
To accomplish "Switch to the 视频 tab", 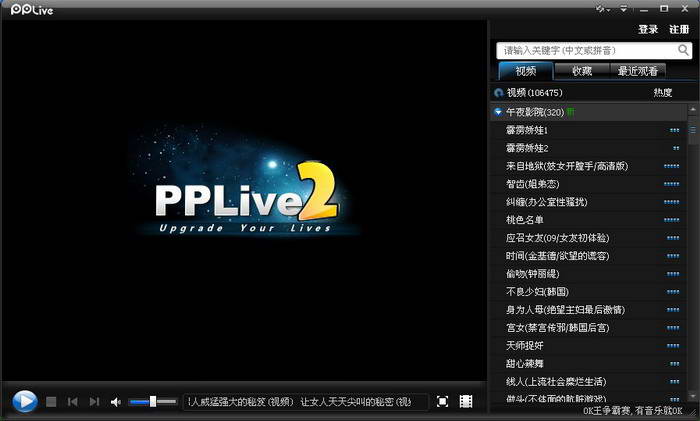I will [x=525, y=71].
